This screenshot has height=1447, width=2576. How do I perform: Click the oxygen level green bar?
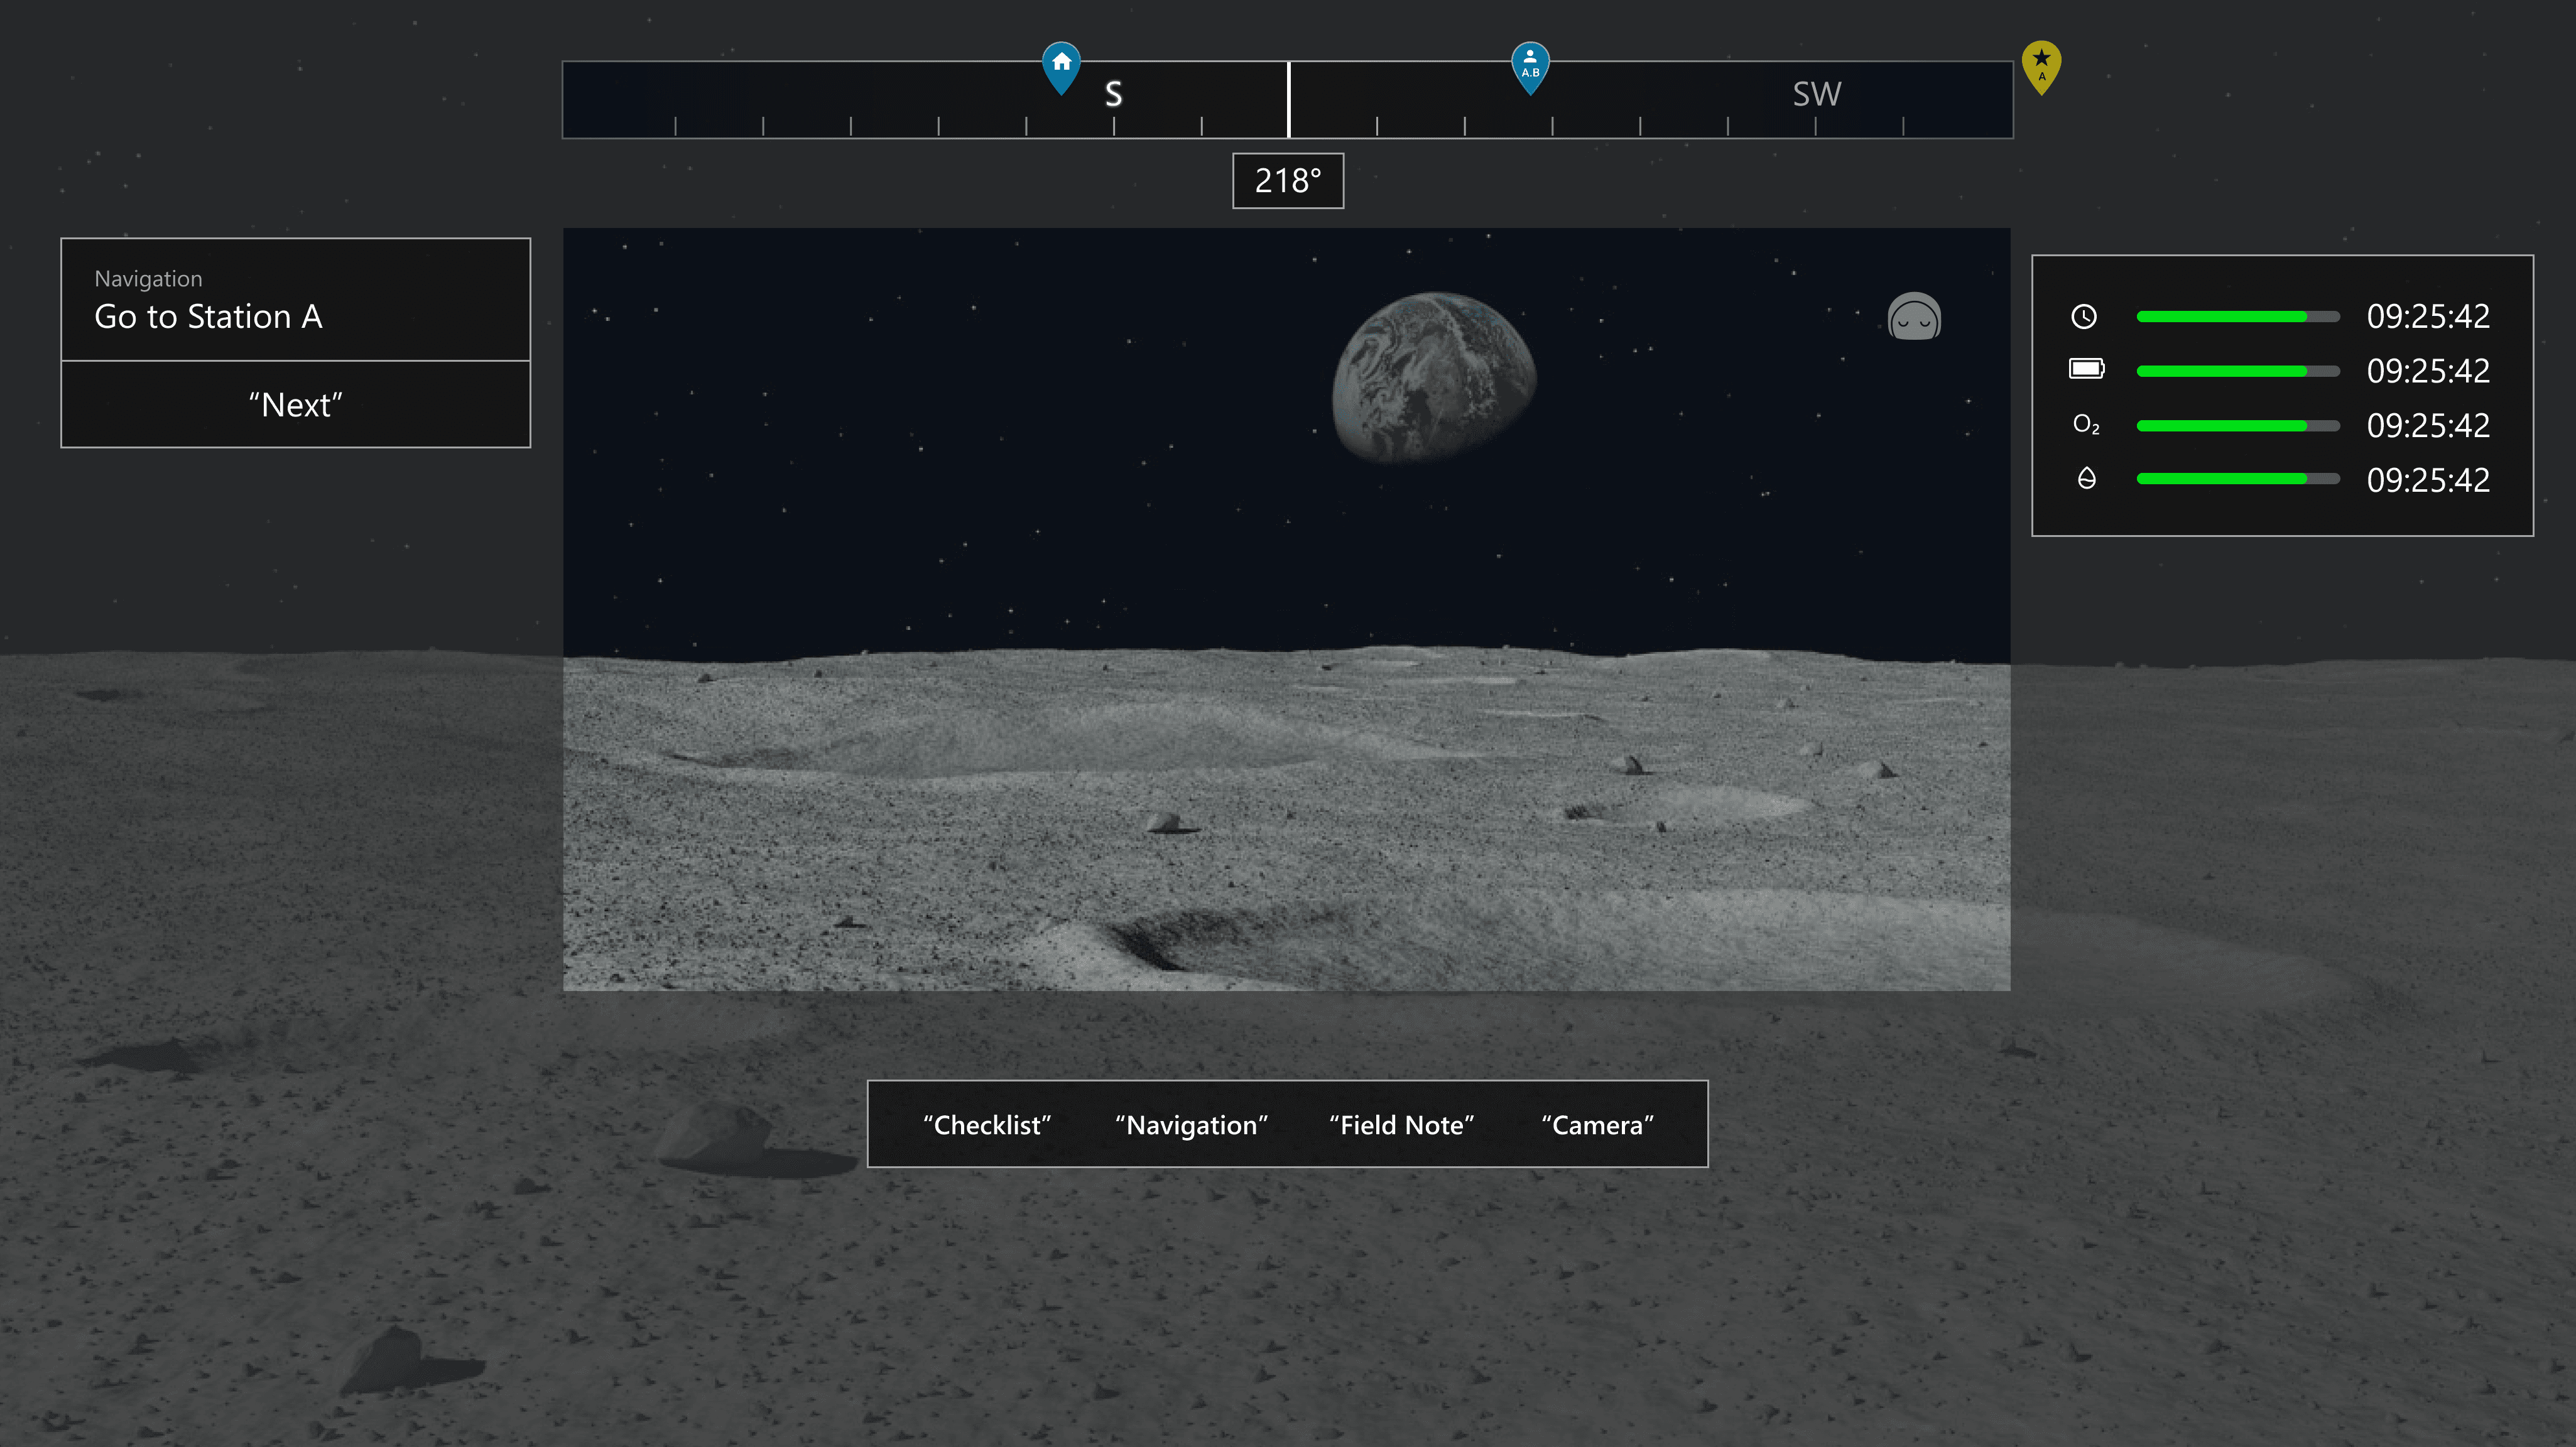pos(2222,426)
